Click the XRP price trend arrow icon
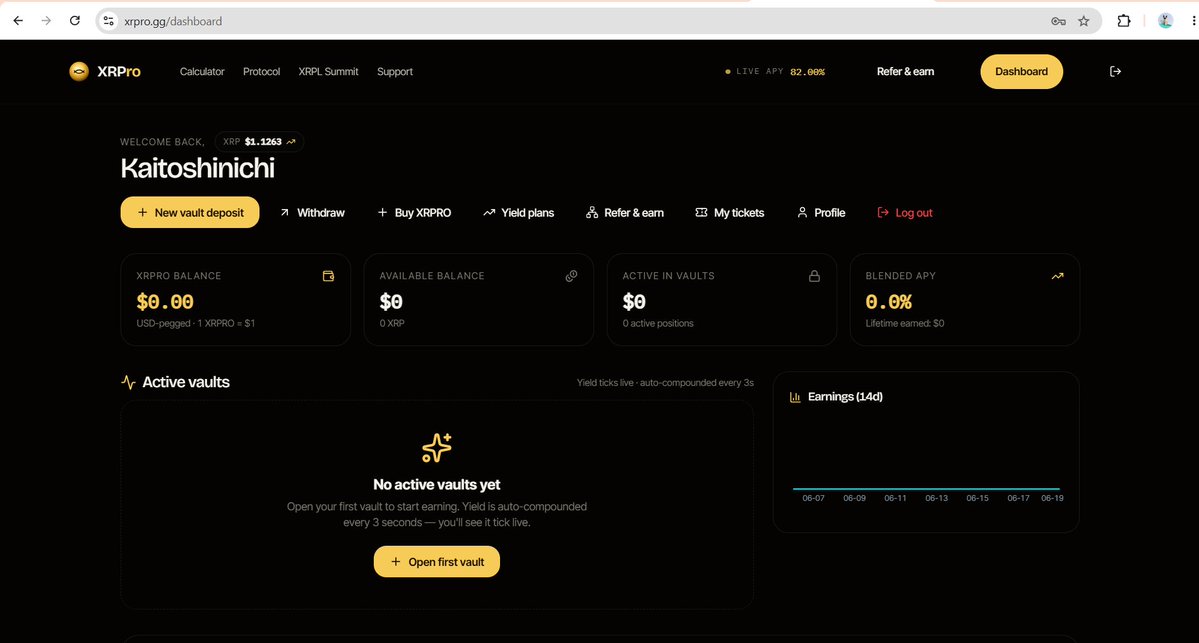The image size is (1199, 643). pyautogui.click(x=291, y=141)
